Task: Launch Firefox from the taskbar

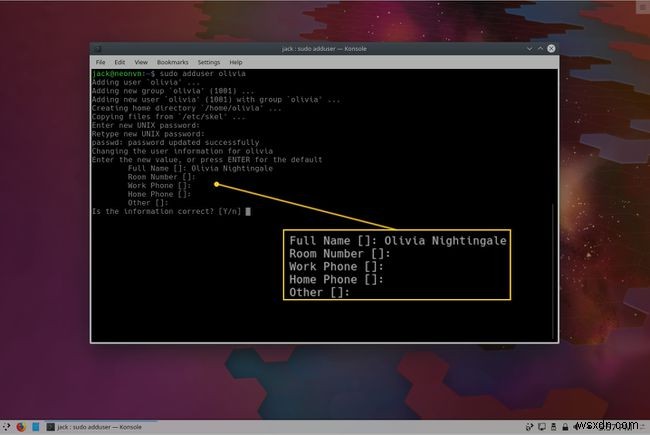Action: (x=21, y=427)
